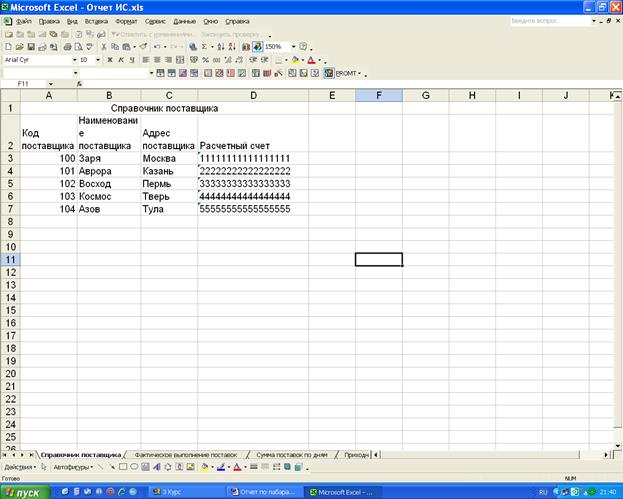Insert rectangle shape from Drawing toolbar

[123, 467]
